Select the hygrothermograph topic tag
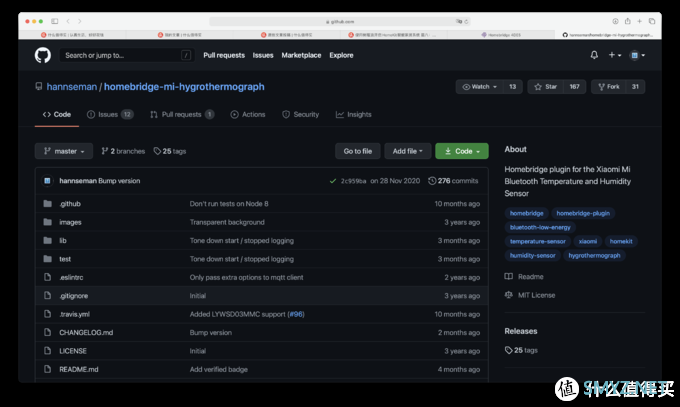 click(x=594, y=256)
